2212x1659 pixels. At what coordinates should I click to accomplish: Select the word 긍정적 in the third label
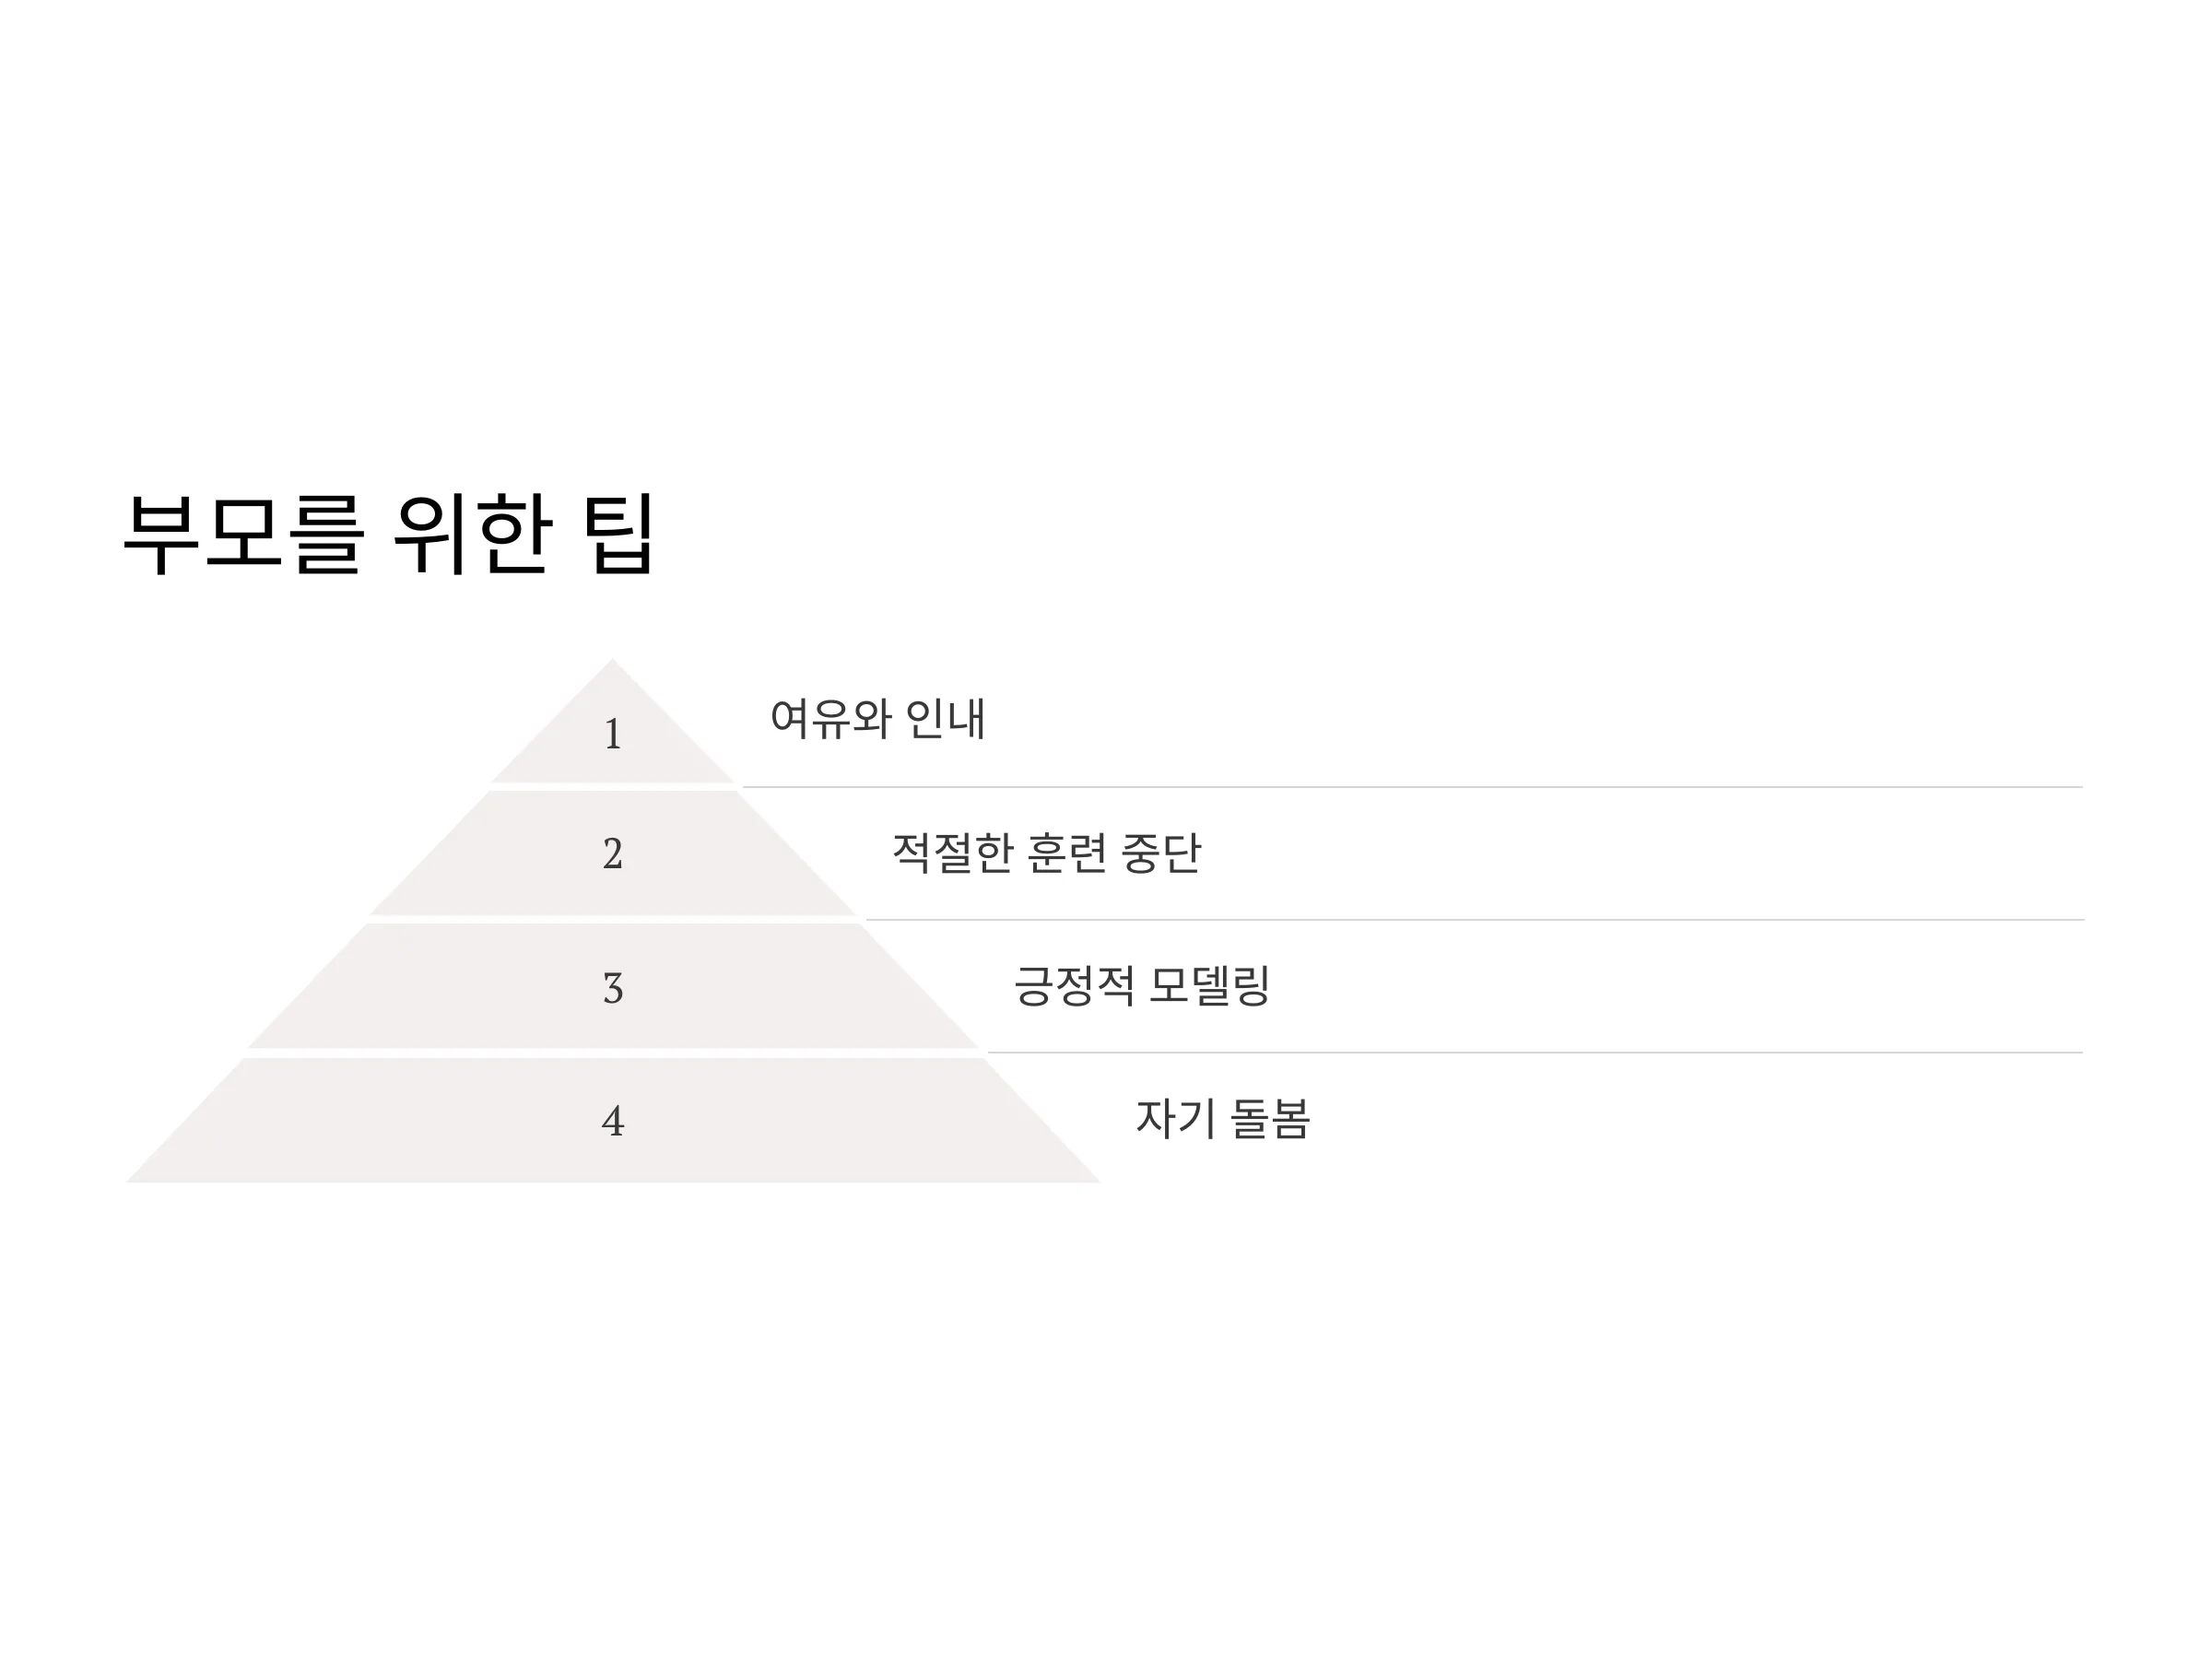pyautogui.click(x=1074, y=986)
